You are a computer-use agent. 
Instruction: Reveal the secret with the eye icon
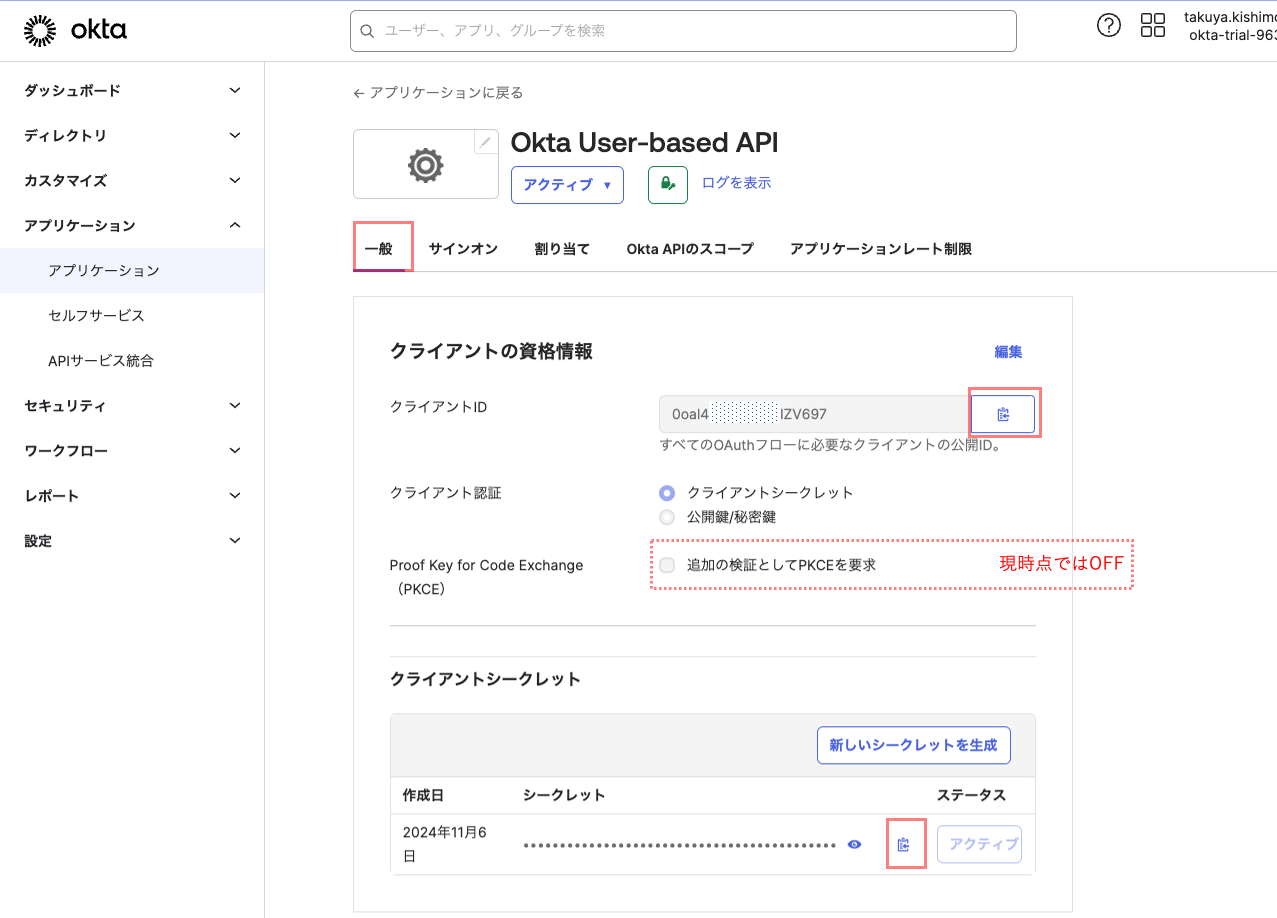(854, 845)
